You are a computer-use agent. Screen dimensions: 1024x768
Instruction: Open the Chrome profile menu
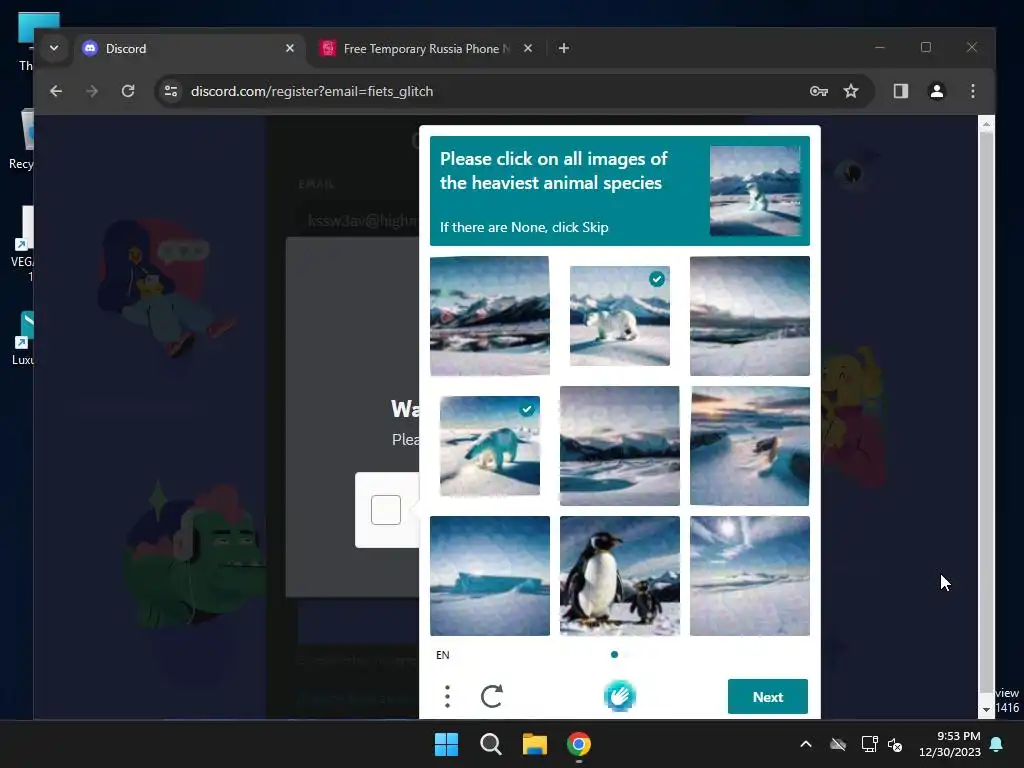(x=936, y=91)
